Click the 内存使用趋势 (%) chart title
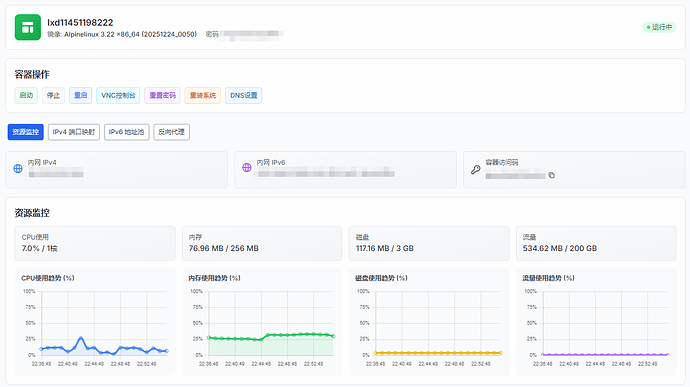This screenshot has width=690, height=387. click(x=214, y=278)
